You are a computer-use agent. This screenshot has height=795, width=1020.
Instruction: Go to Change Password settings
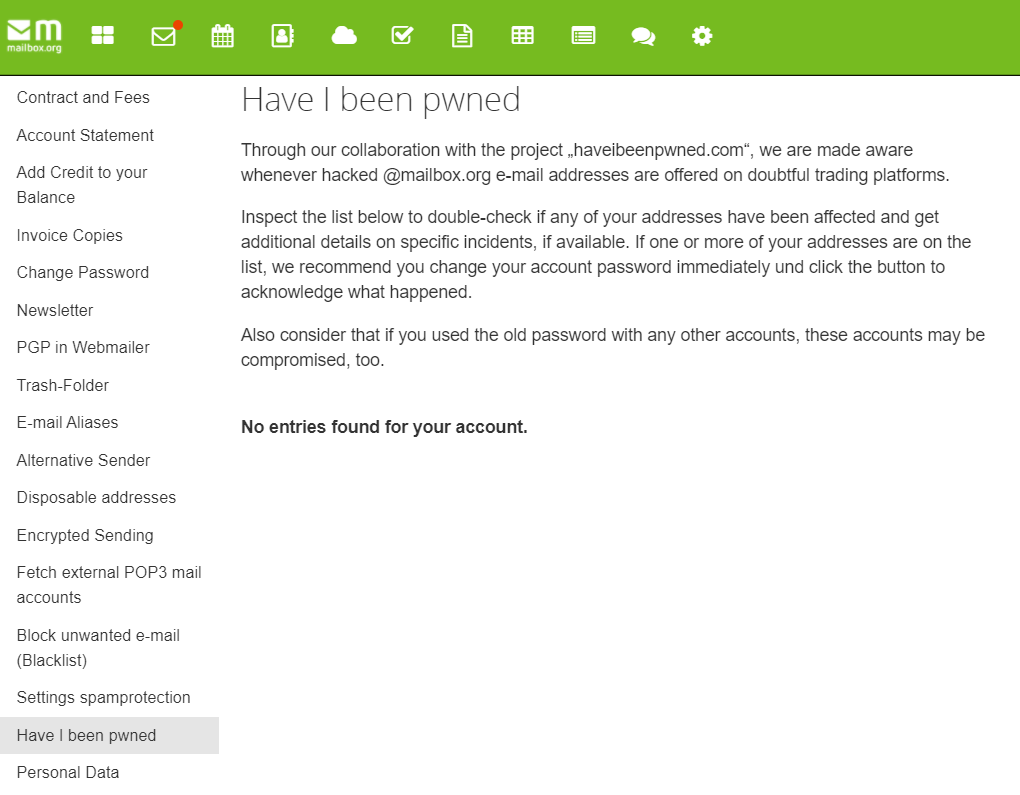pyautogui.click(x=83, y=273)
